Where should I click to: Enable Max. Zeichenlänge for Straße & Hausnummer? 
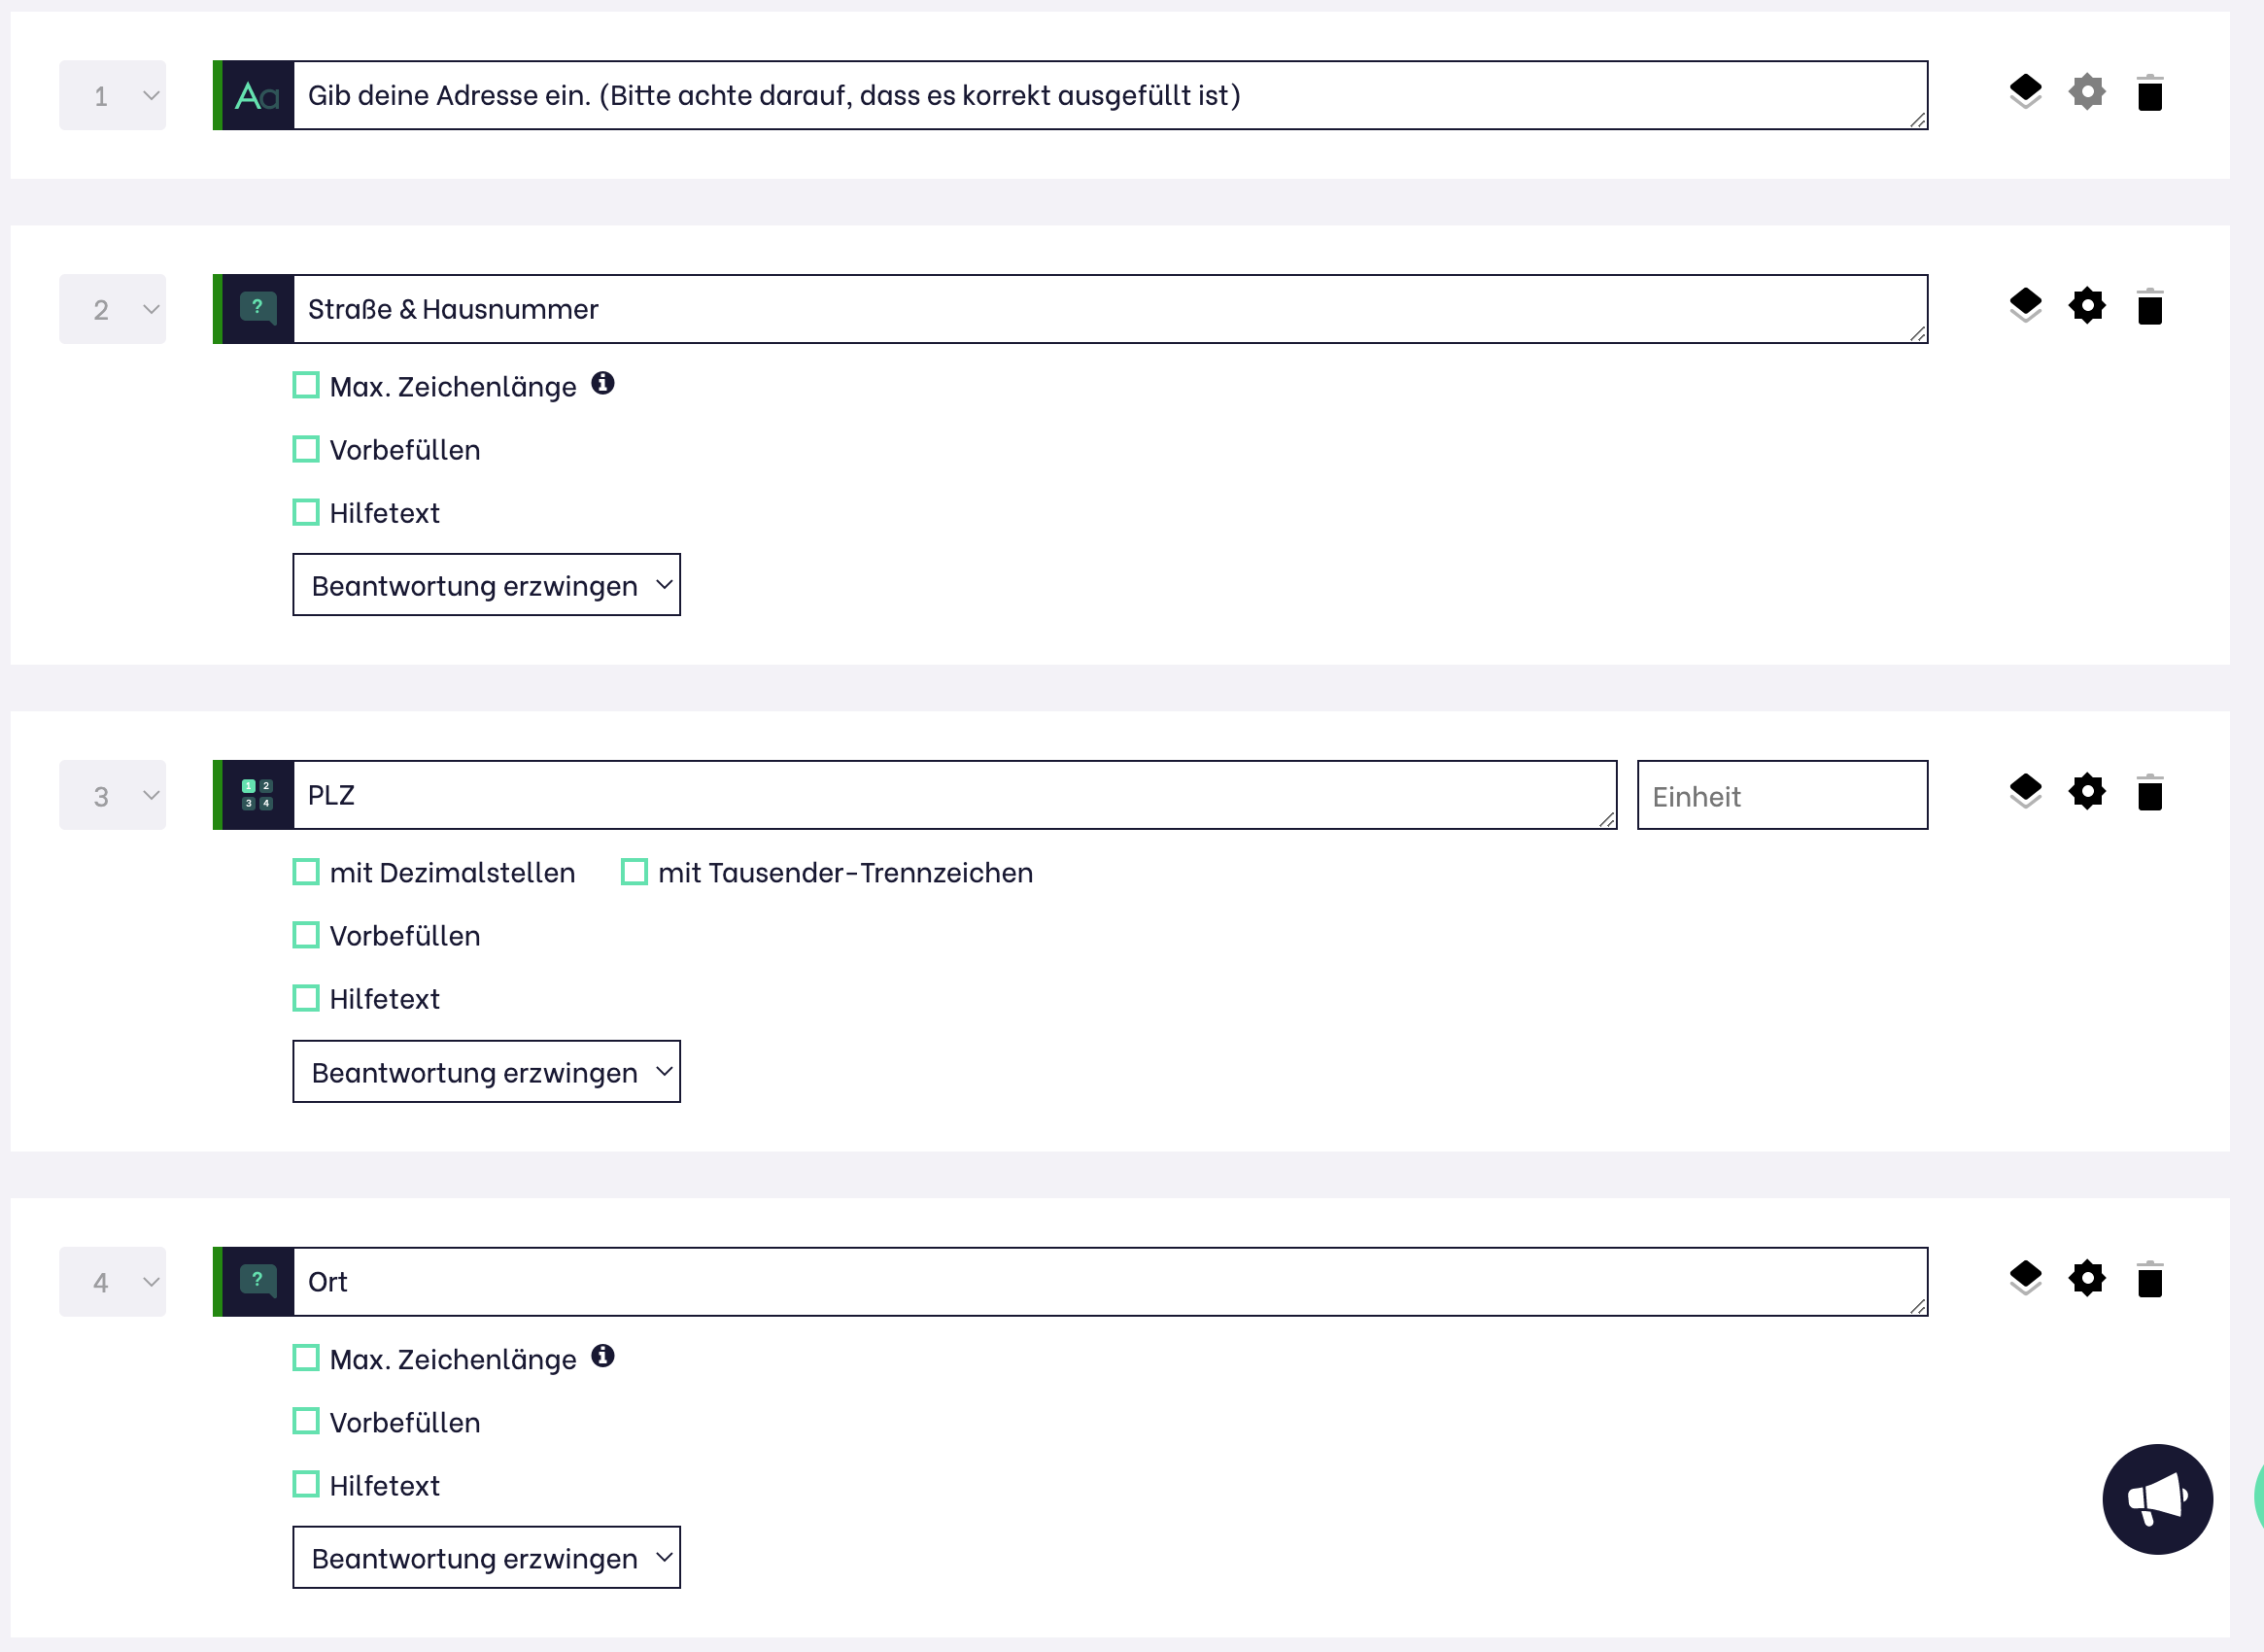[x=306, y=386]
